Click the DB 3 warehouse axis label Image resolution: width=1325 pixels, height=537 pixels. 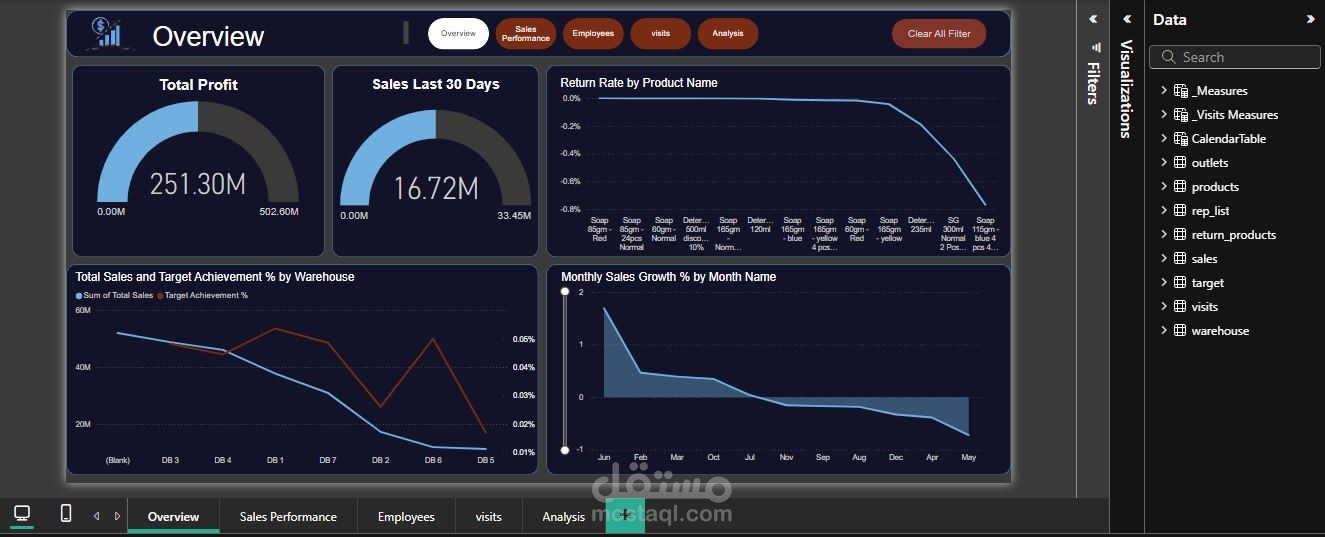click(x=170, y=460)
